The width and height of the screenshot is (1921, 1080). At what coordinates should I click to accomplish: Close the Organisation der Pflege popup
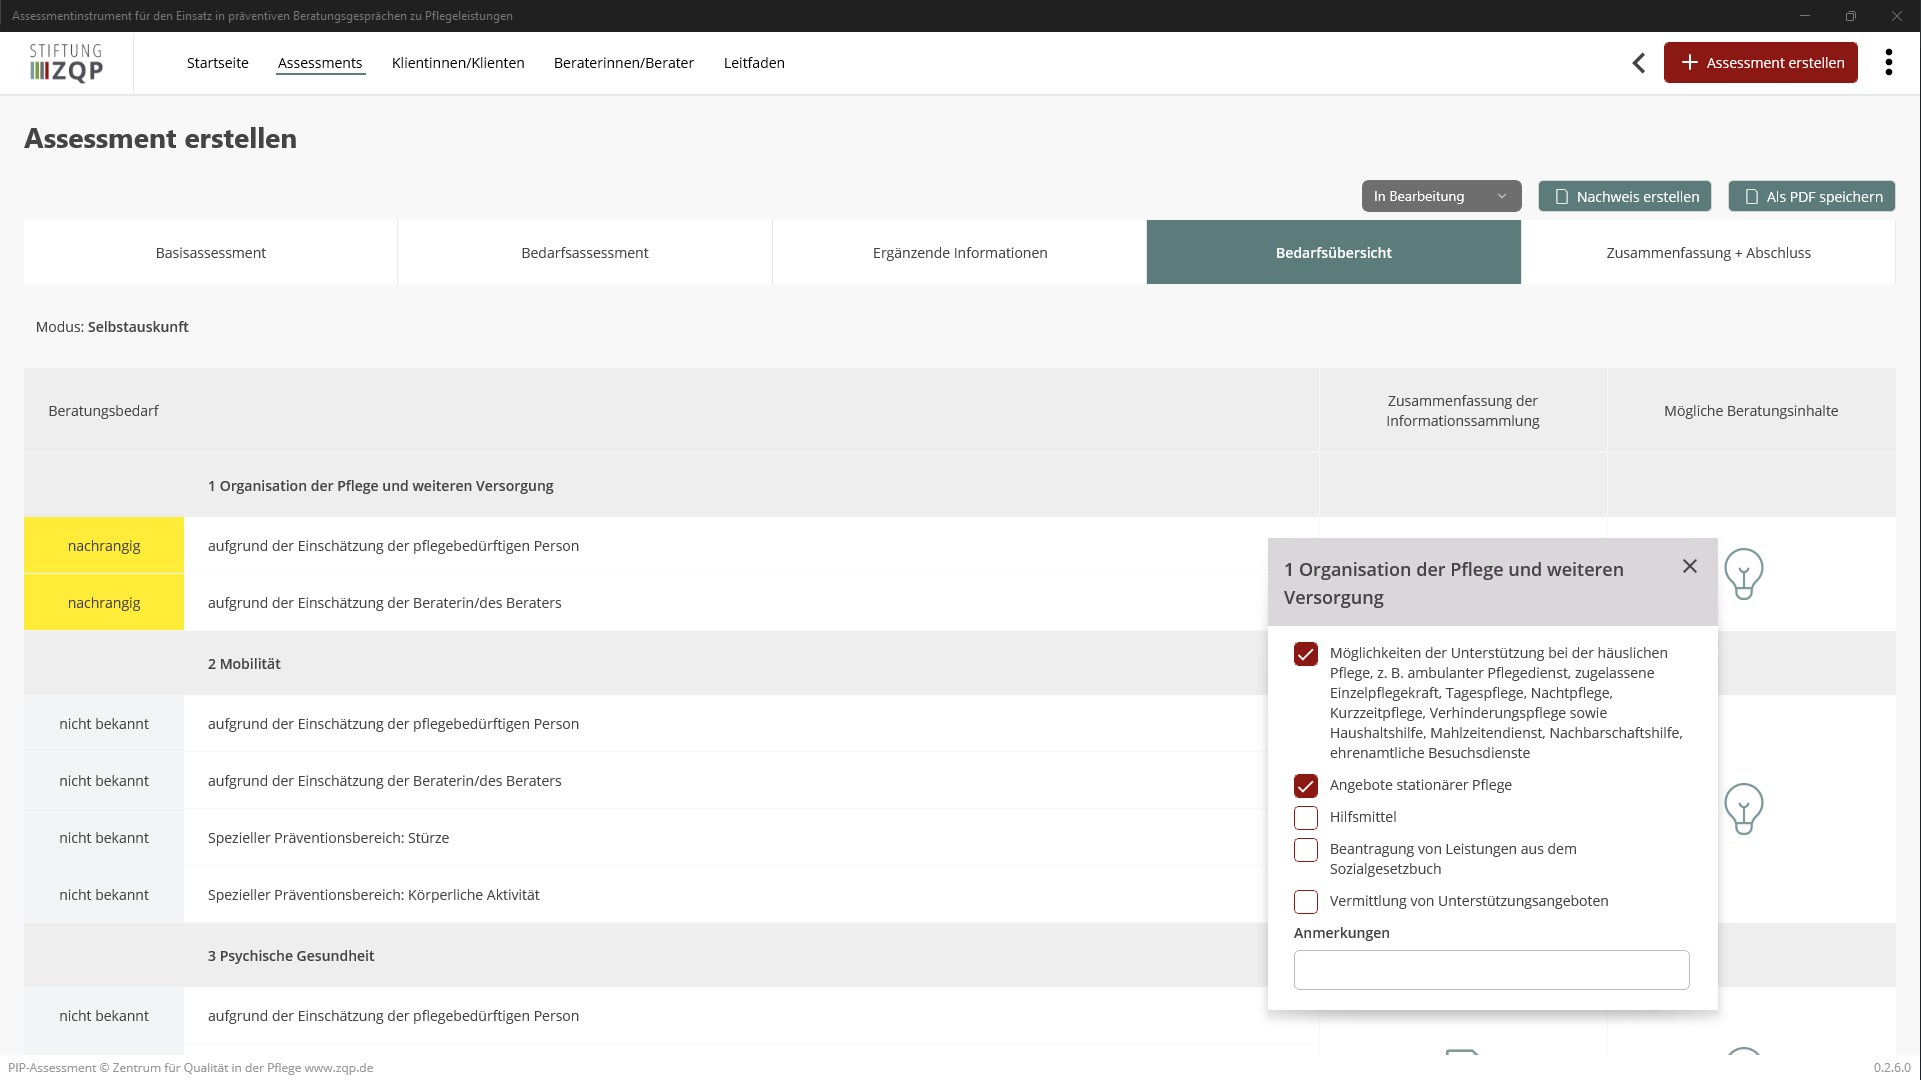(1690, 566)
